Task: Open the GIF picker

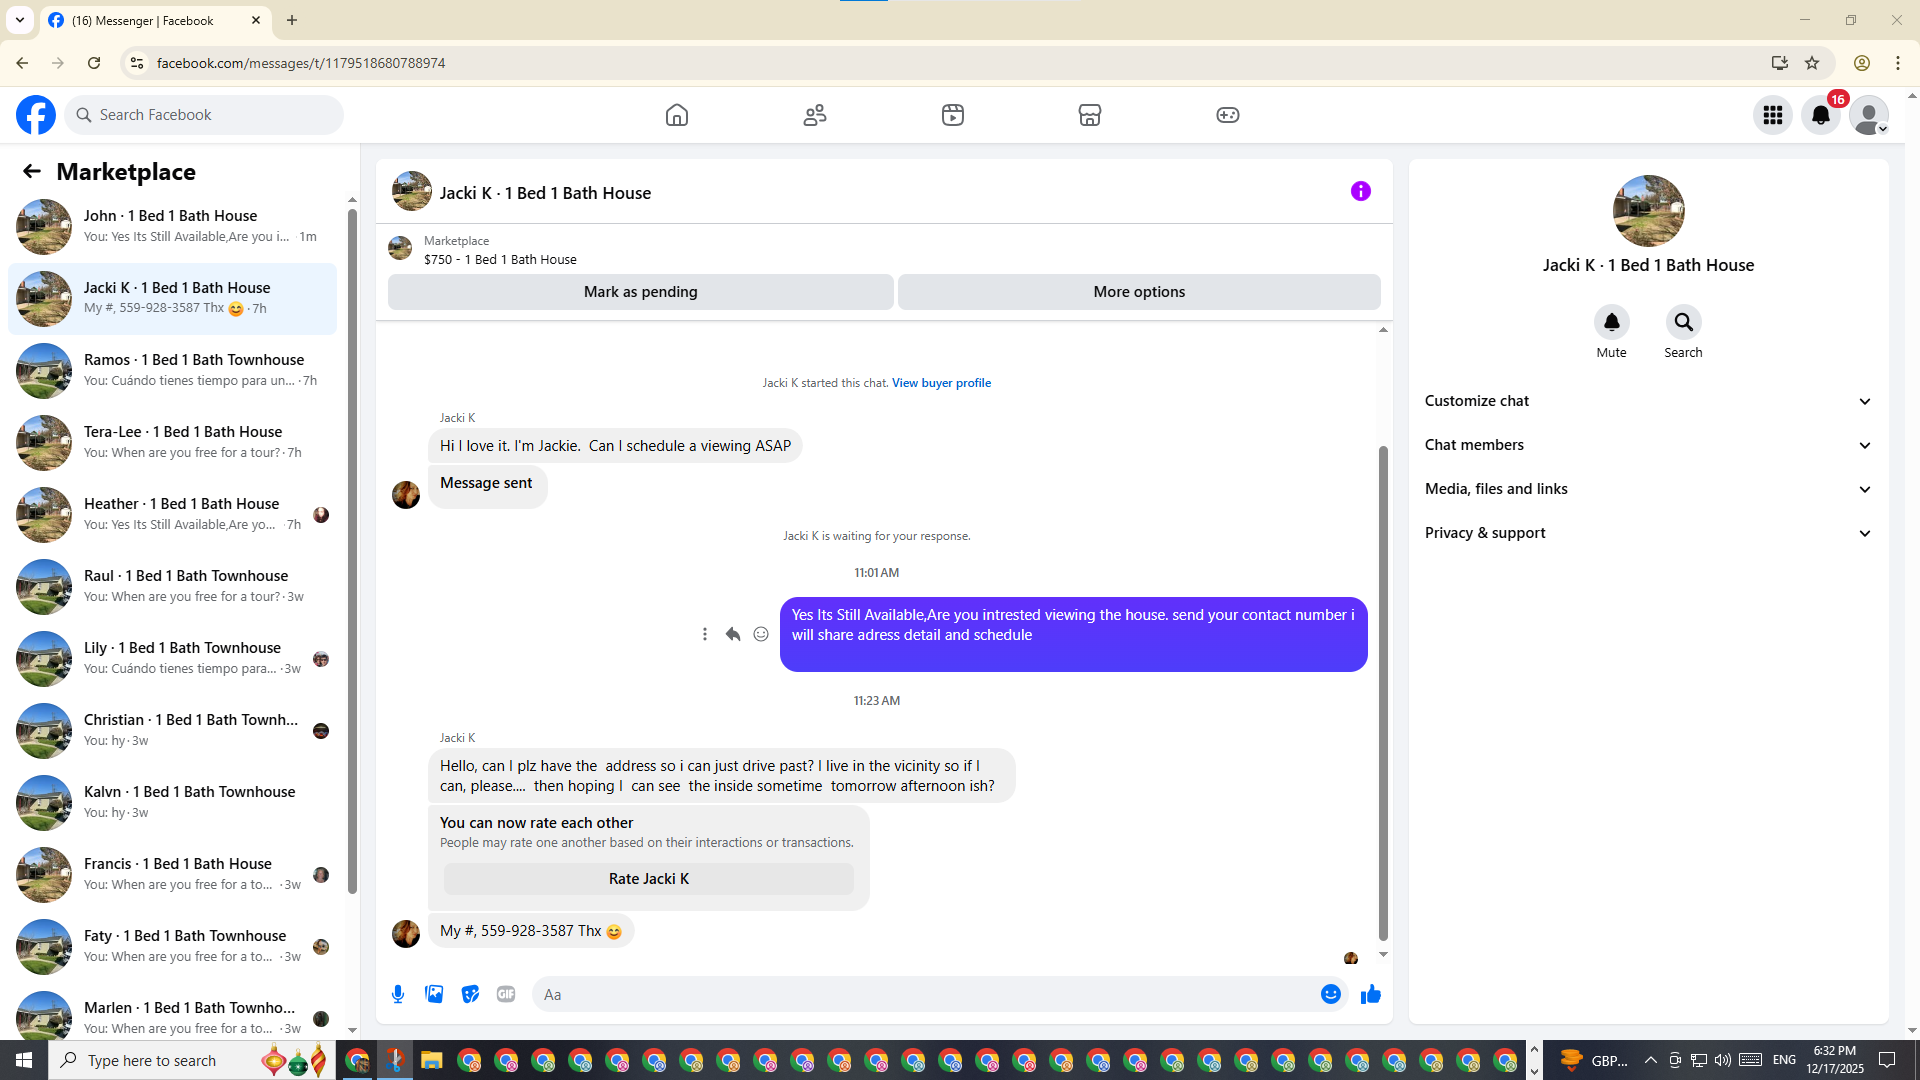Action: click(x=506, y=994)
